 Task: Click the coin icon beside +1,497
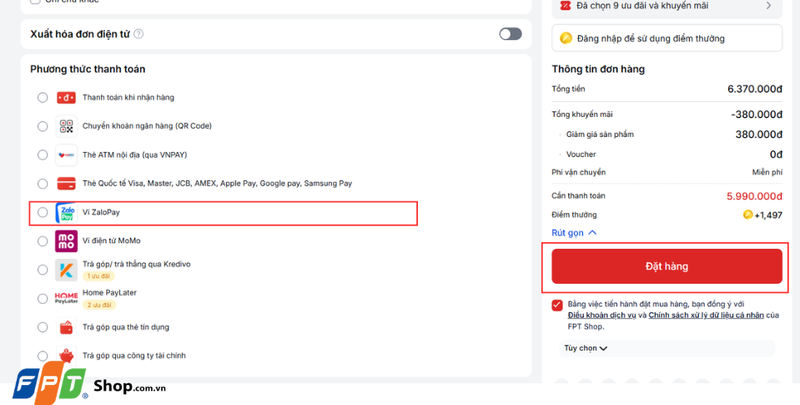point(747,215)
